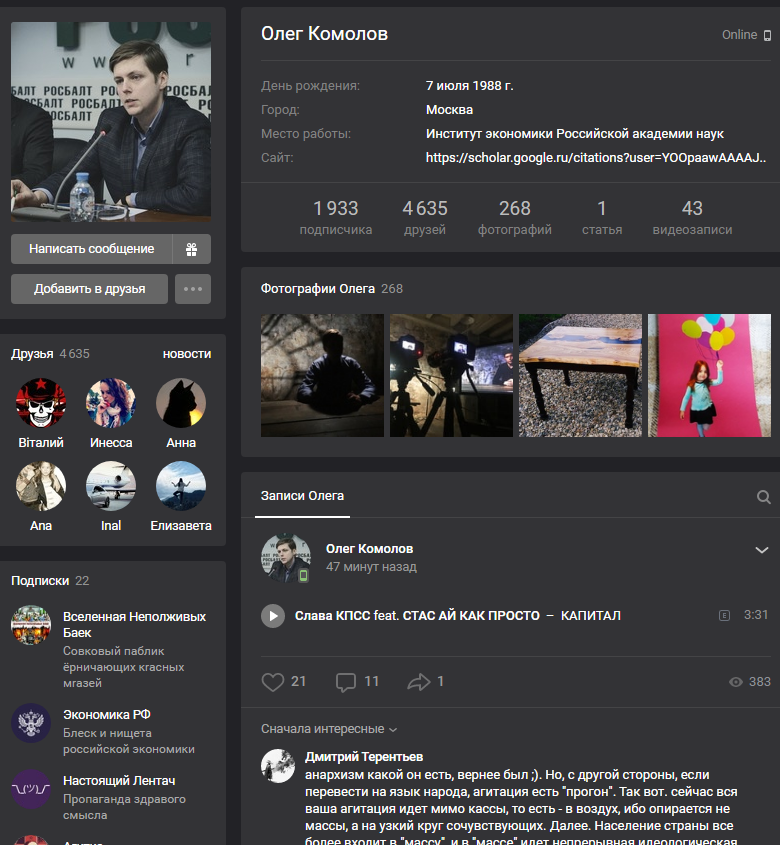780x845 pixels.
Task: Open Друзья section header
Action: (x=32, y=354)
